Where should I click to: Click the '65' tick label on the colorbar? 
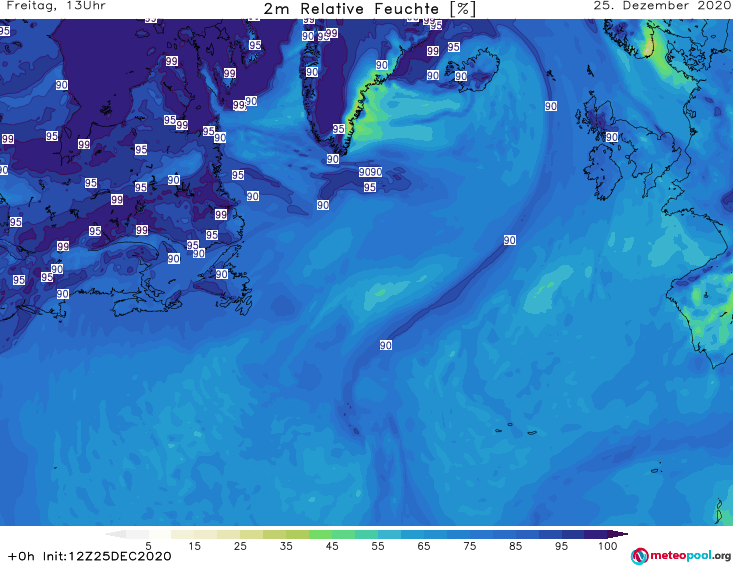424,546
